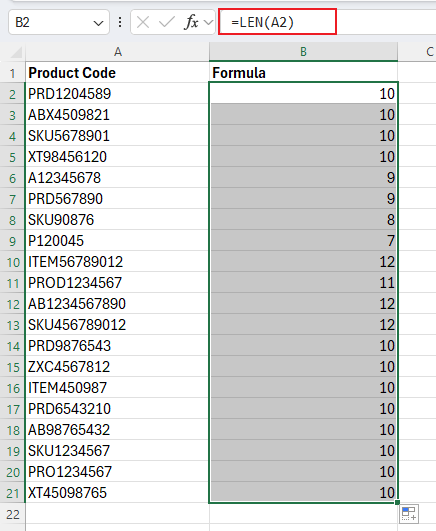Select cell containing SKU456789012
Screen dimensions: 436x531
coord(117,325)
